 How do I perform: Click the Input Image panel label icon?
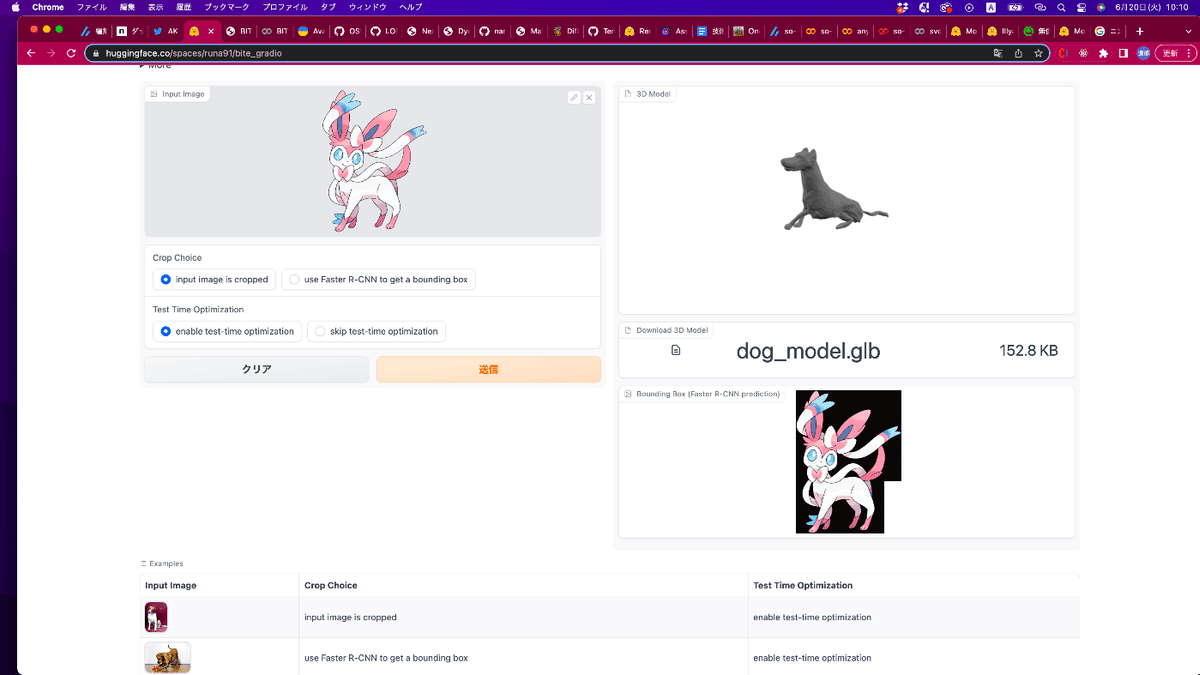point(154,93)
